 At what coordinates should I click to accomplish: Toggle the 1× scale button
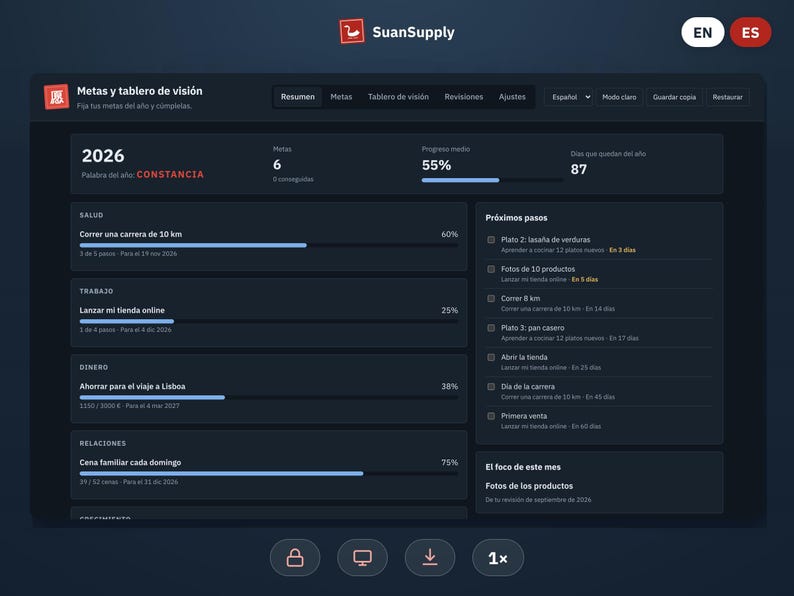point(498,558)
